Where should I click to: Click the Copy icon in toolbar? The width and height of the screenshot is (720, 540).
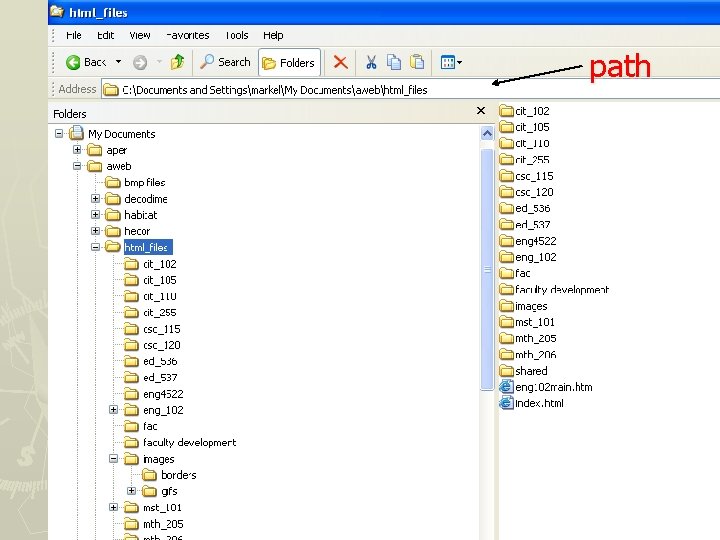(394, 62)
